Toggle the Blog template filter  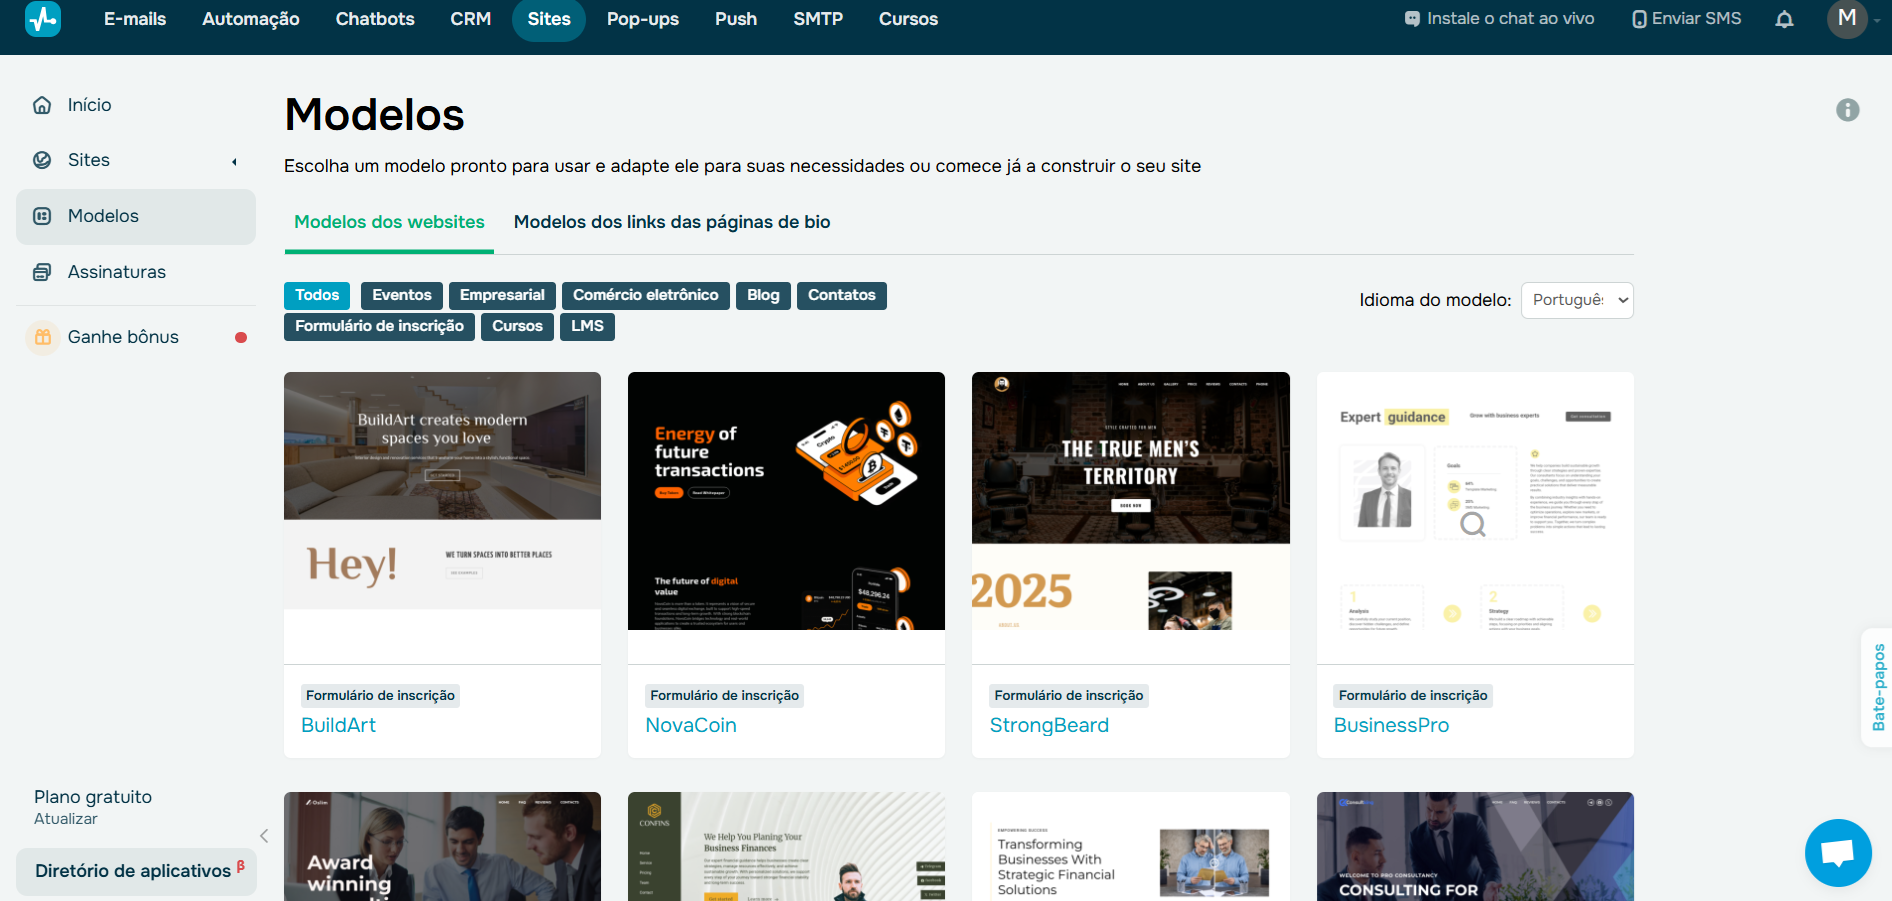pyautogui.click(x=762, y=295)
